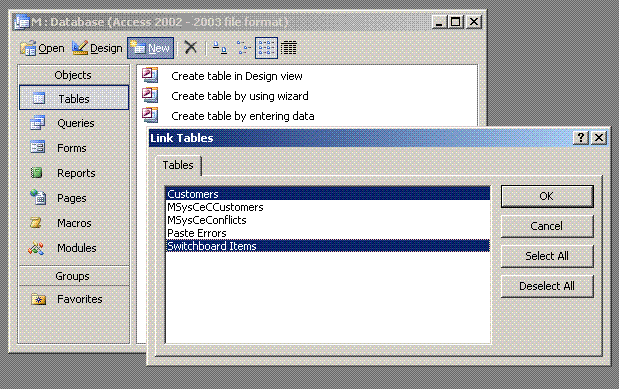Image resolution: width=619 pixels, height=389 pixels.
Task: Click the Deselect All button
Action: click(547, 286)
